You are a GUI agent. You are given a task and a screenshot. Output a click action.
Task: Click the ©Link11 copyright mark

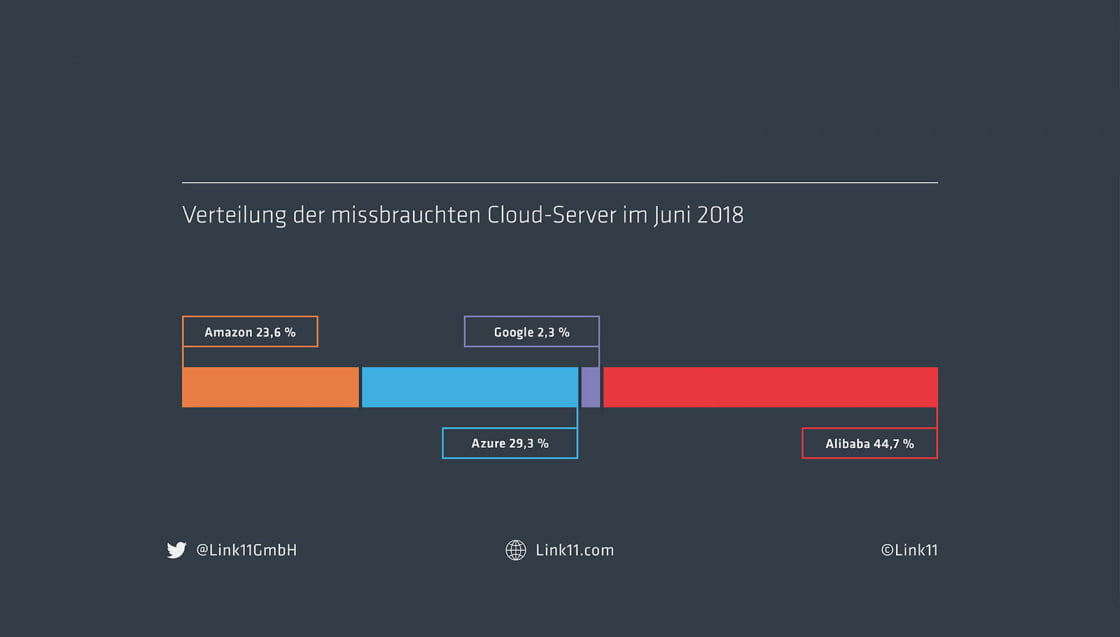click(909, 549)
